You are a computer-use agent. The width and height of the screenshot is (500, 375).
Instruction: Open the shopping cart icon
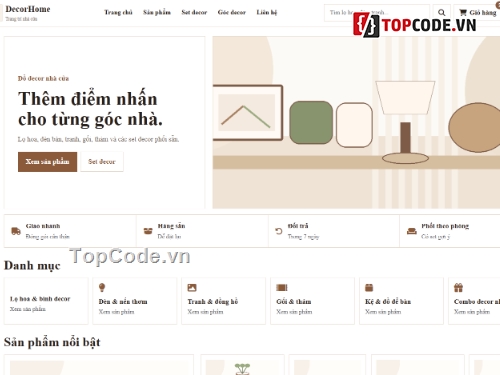[463, 13]
